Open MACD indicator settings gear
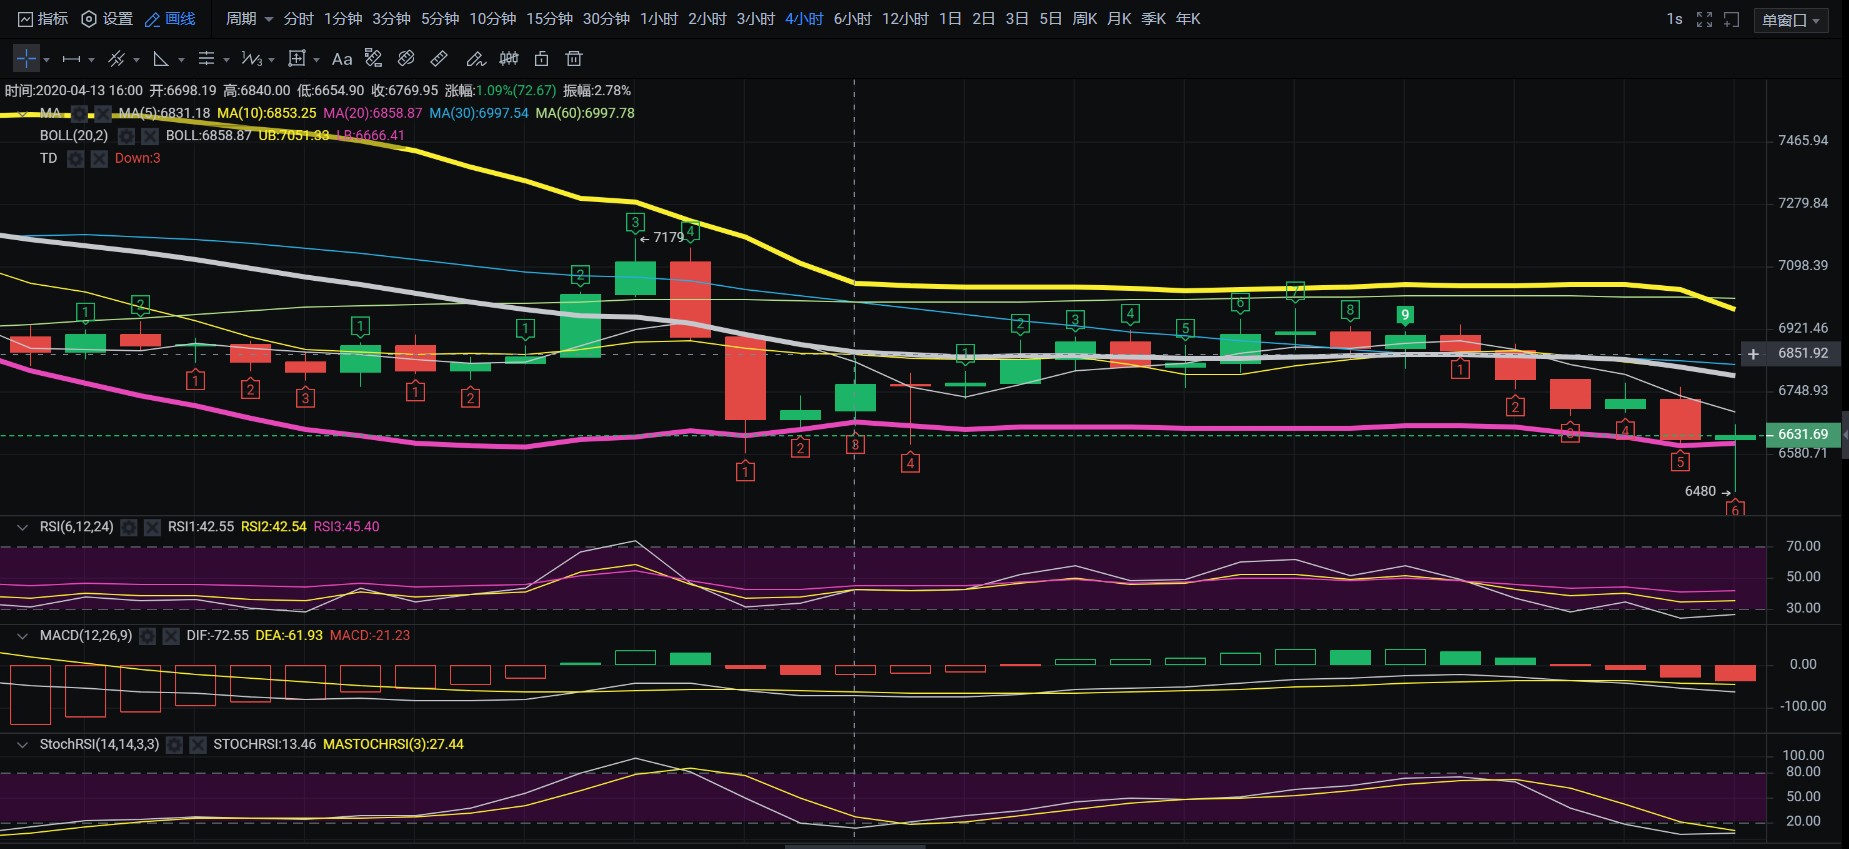Image resolution: width=1849 pixels, height=849 pixels. pos(148,636)
